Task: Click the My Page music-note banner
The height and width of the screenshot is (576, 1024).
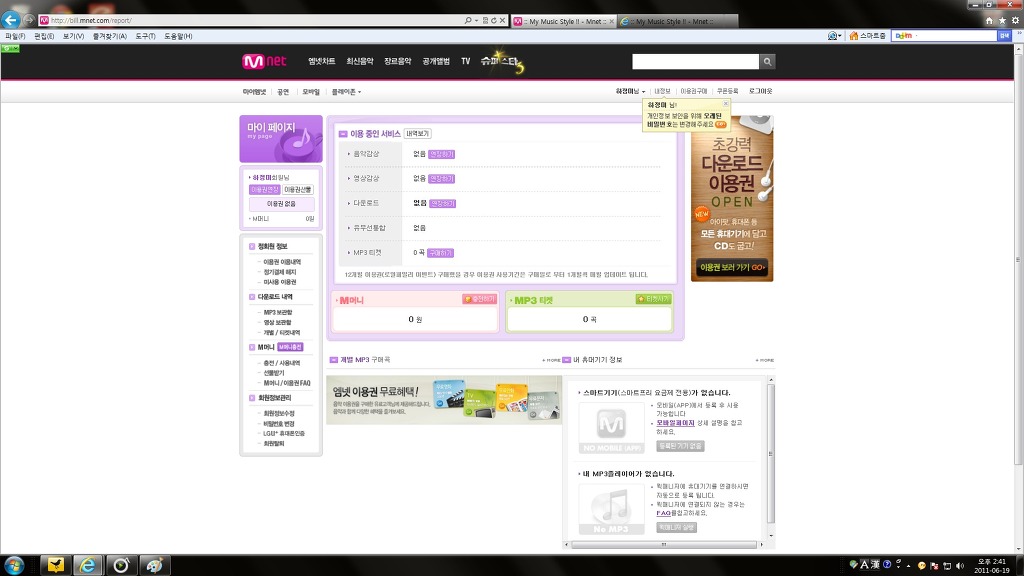Action: pyautogui.click(x=281, y=138)
